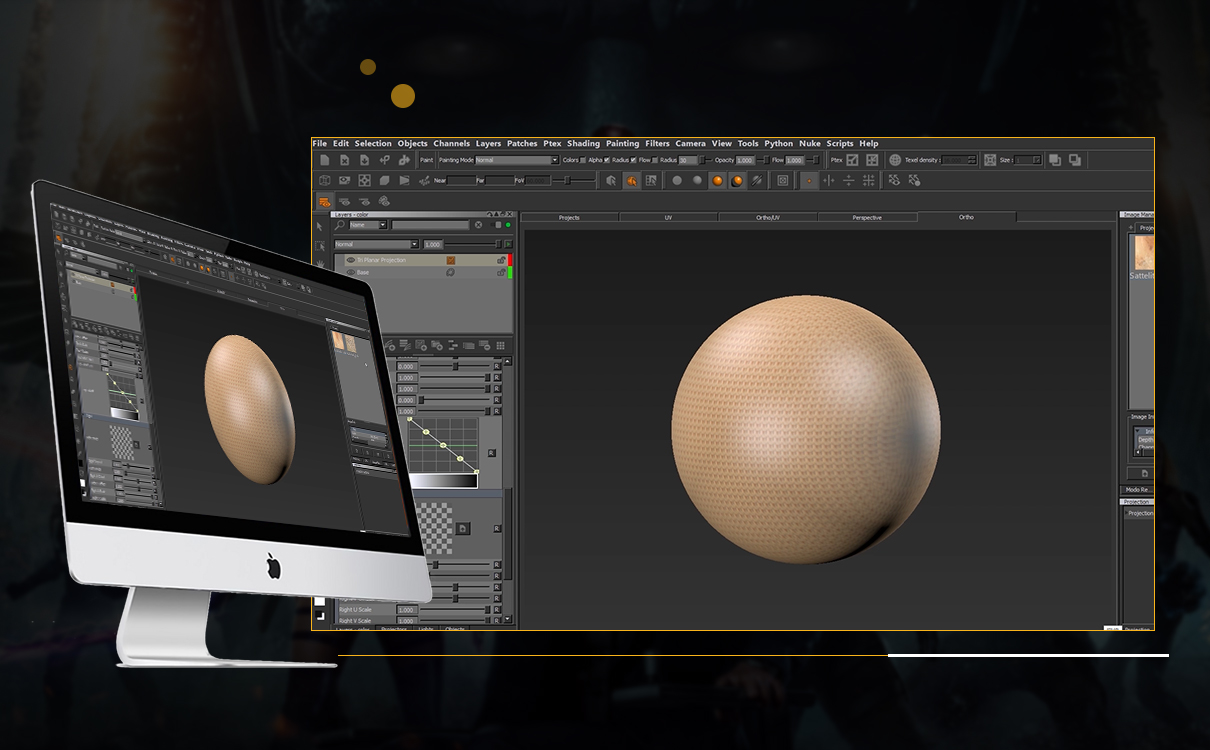Screen dimensions: 1210x750
Task: Click the horizontal-line mirror symmetry icon
Action: pyautogui.click(x=848, y=181)
